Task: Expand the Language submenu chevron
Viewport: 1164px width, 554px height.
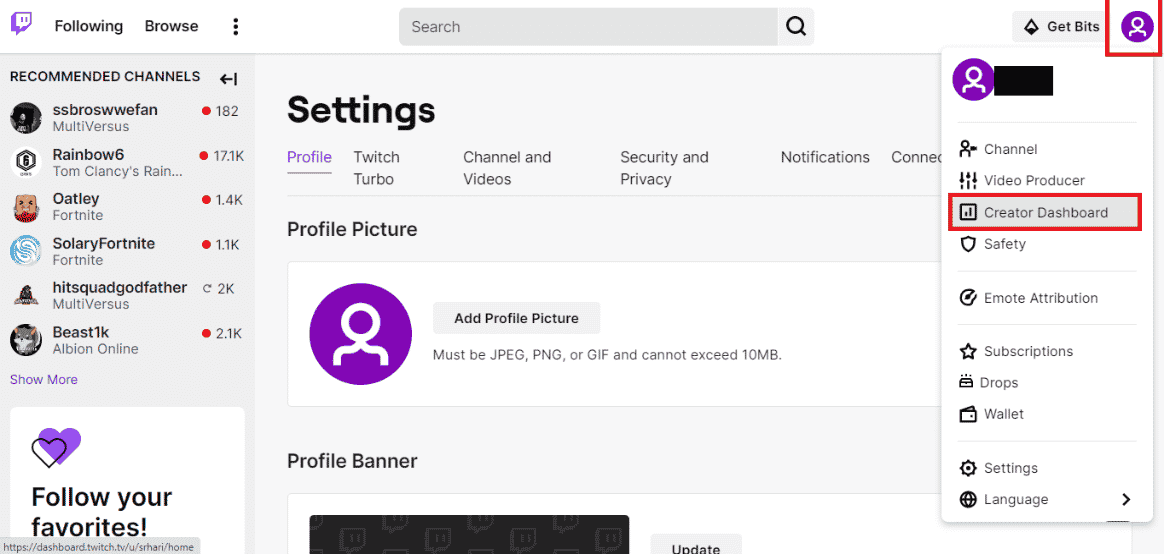Action: tap(1125, 499)
